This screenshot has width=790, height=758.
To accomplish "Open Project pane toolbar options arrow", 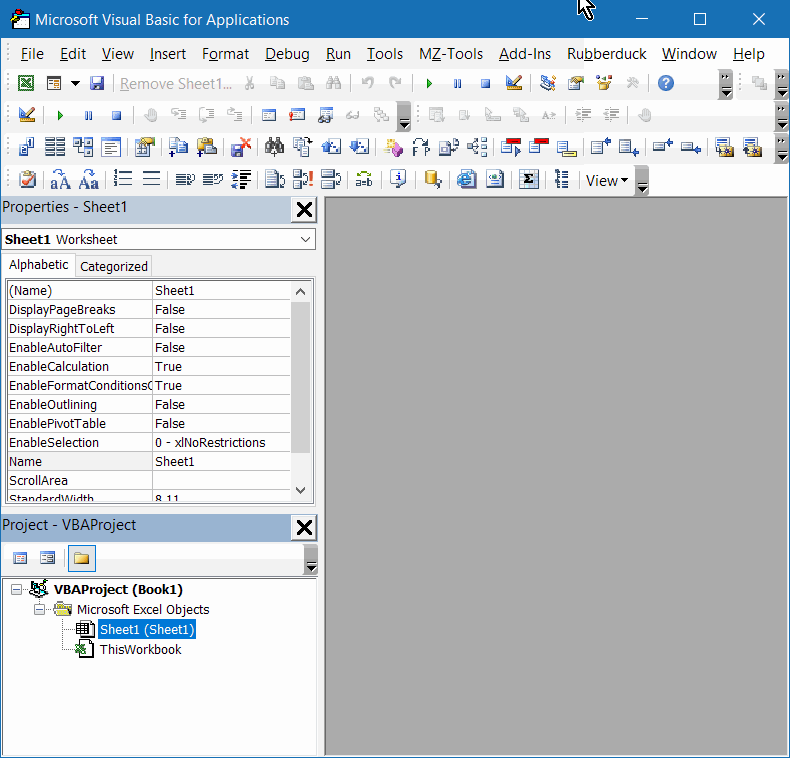I will (x=311, y=559).
